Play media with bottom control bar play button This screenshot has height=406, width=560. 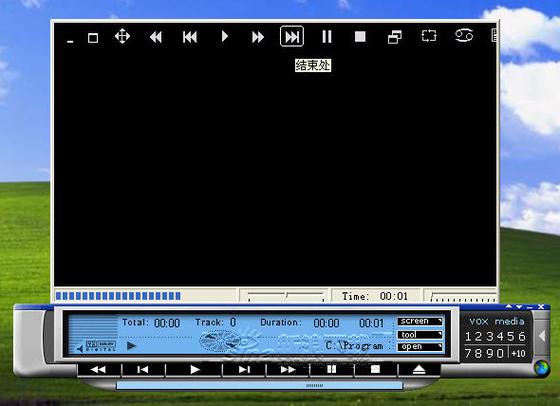tap(194, 370)
